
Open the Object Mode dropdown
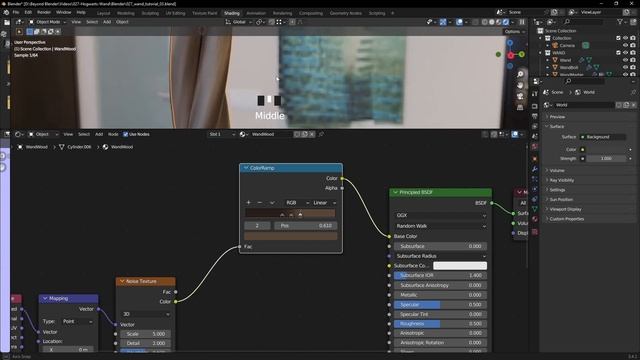click(x=47, y=22)
